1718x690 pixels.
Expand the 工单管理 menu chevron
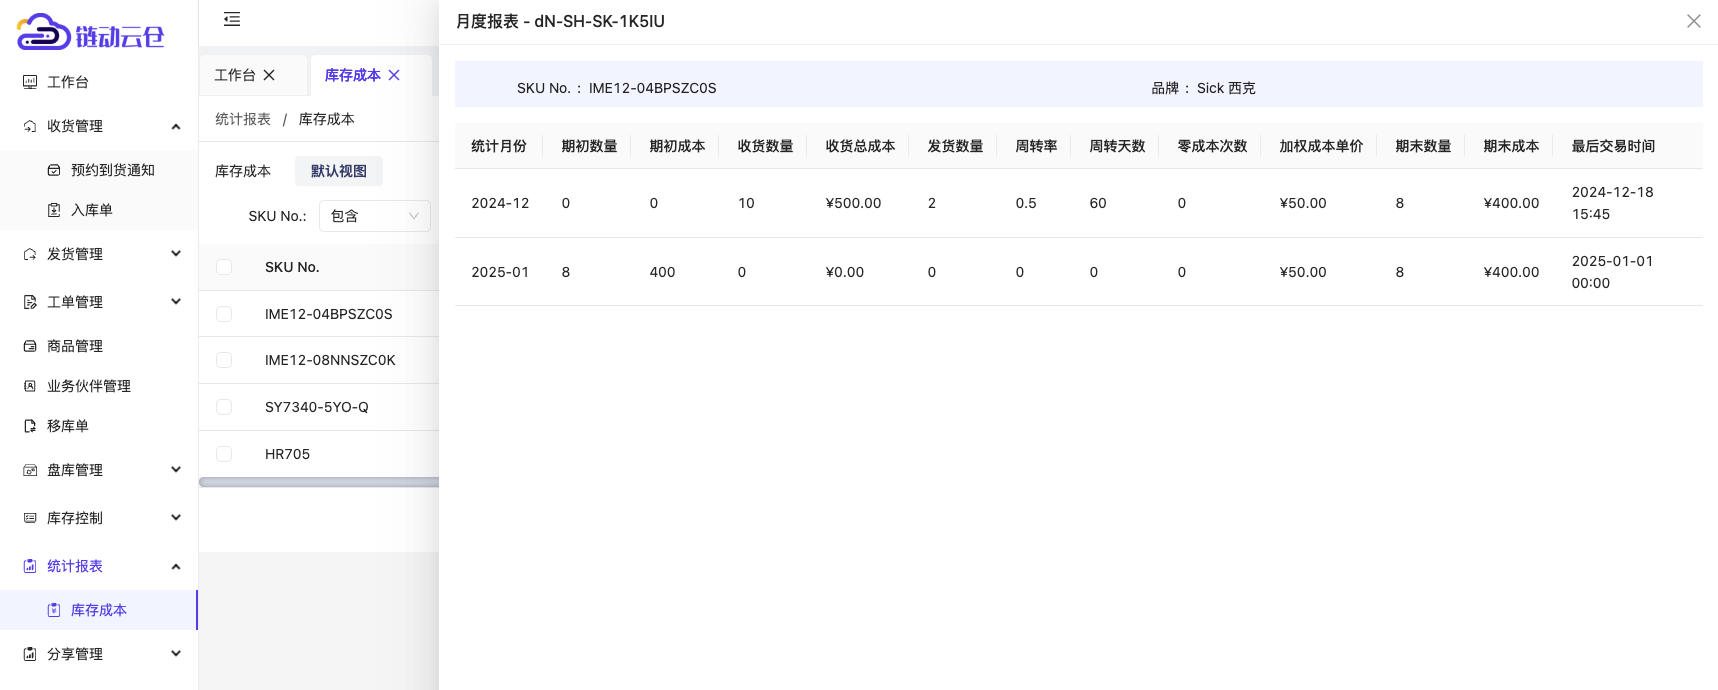pos(176,302)
